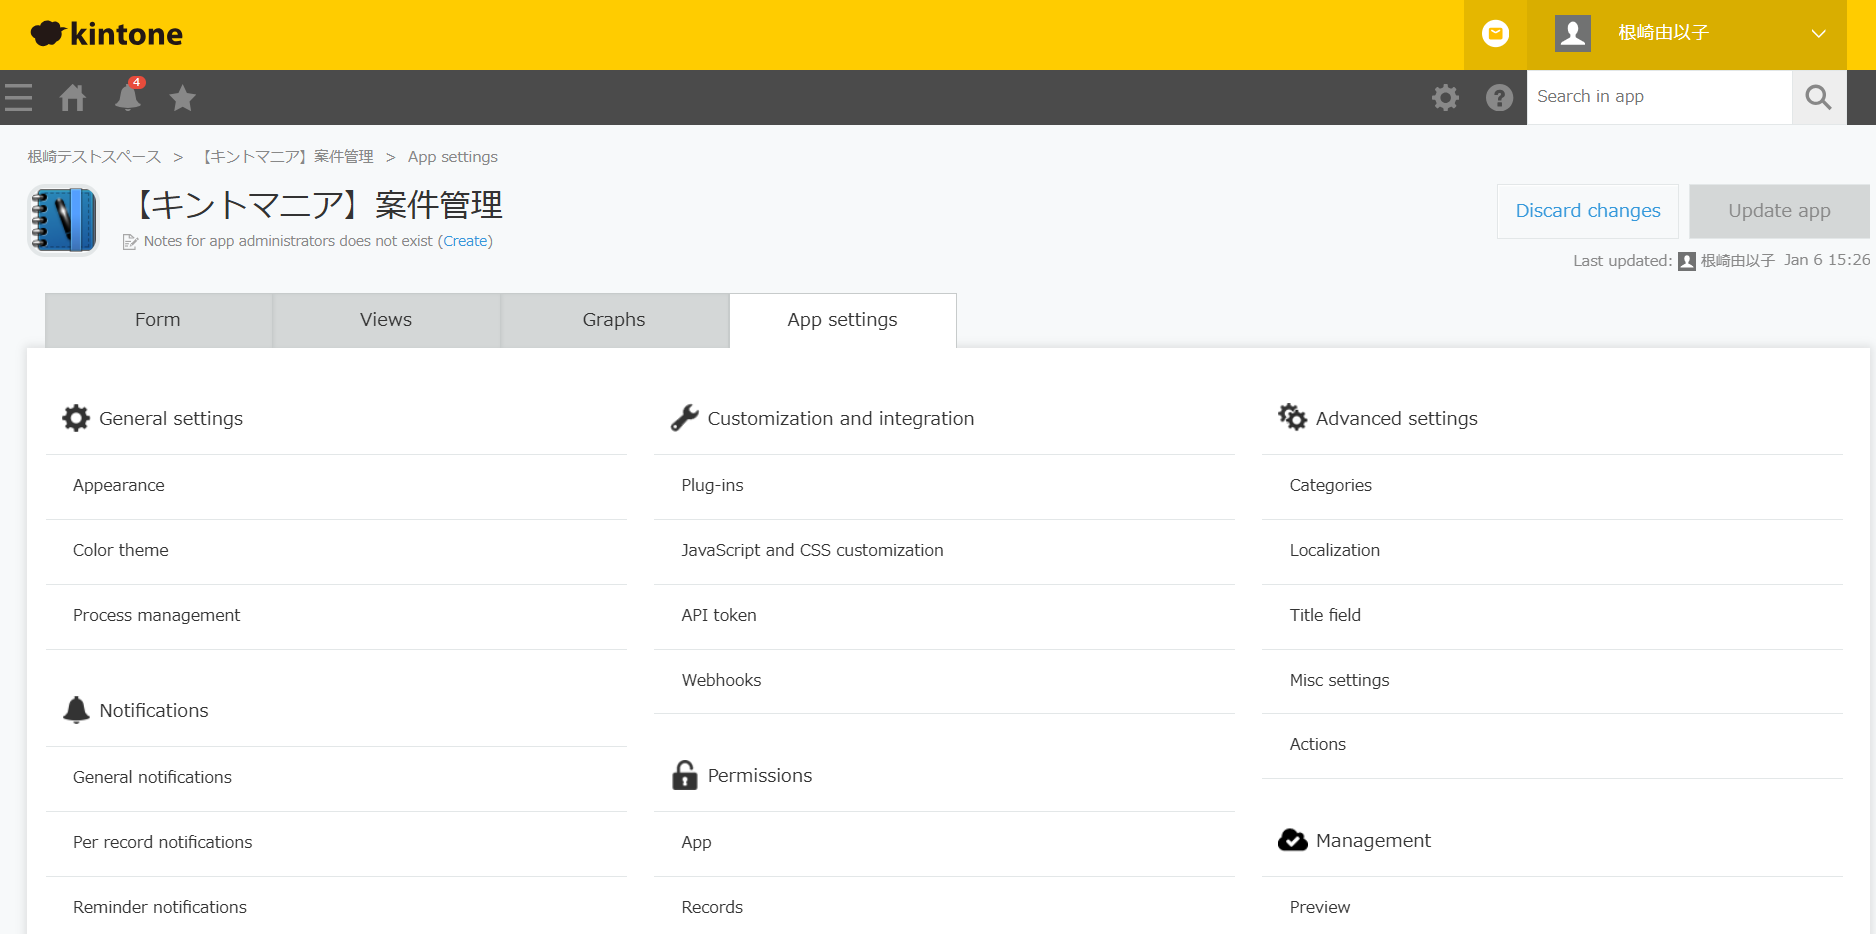Open the notifications bell icon
1876x934 pixels.
click(x=128, y=98)
